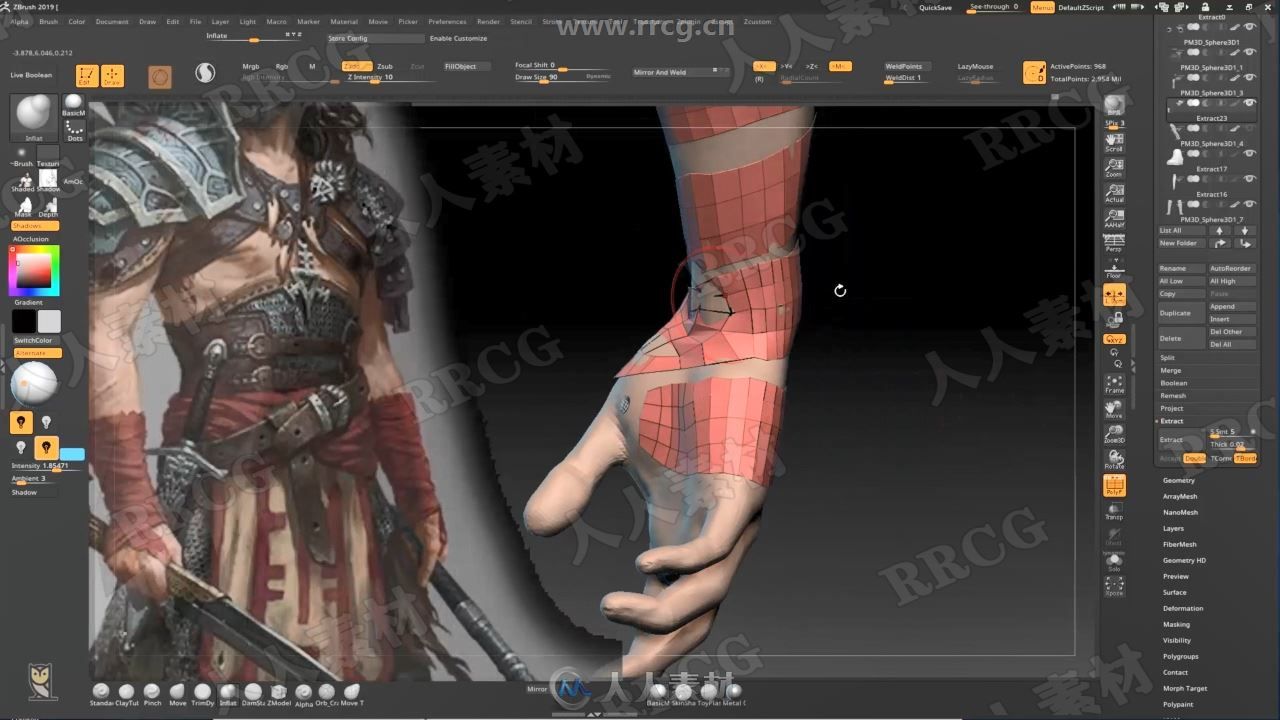Open the Document menu

(112, 21)
